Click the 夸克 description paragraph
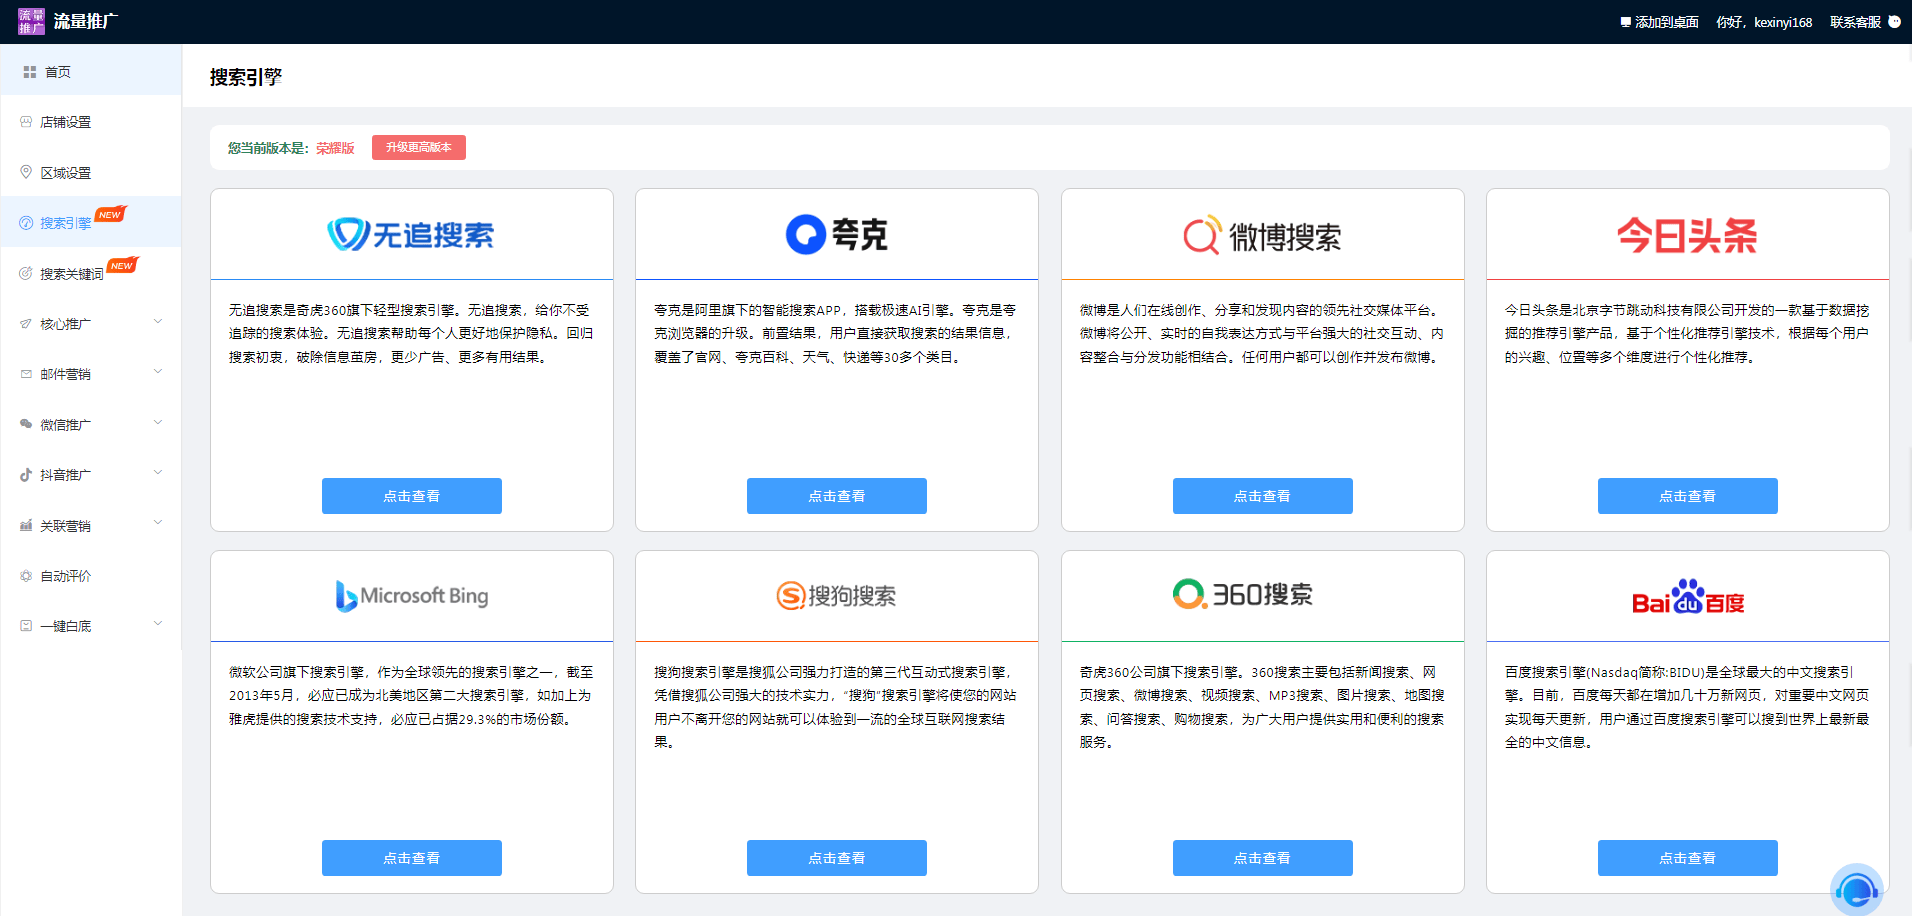The width and height of the screenshot is (1912, 916). click(836, 334)
